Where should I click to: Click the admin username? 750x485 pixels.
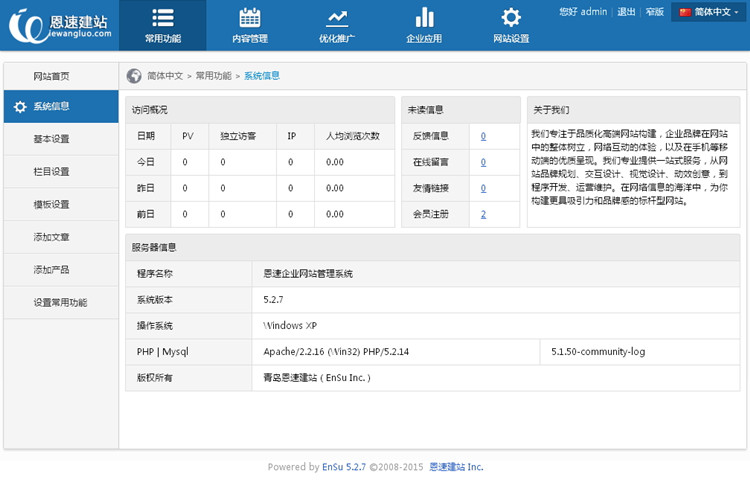(x=594, y=12)
